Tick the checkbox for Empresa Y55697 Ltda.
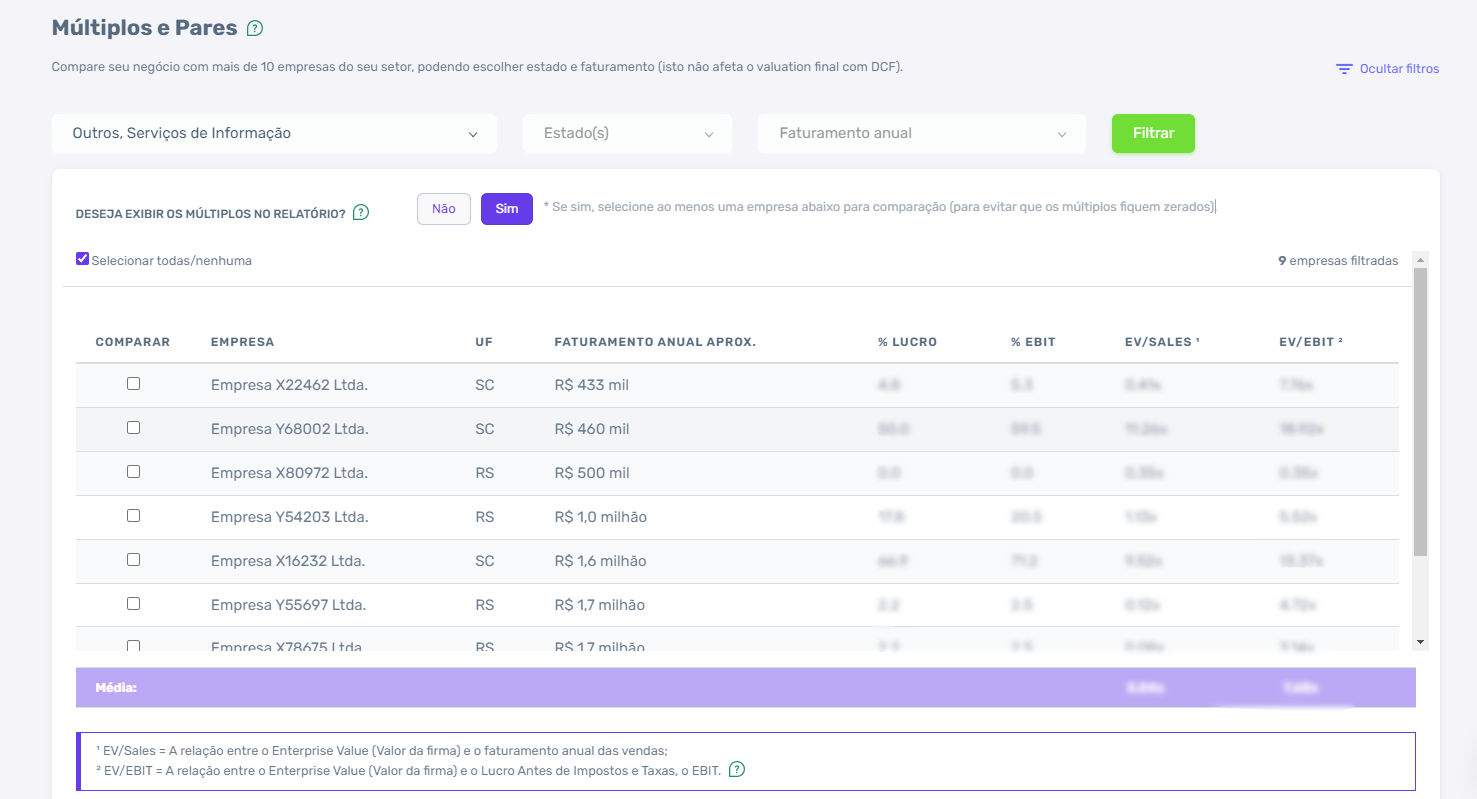 (133, 604)
